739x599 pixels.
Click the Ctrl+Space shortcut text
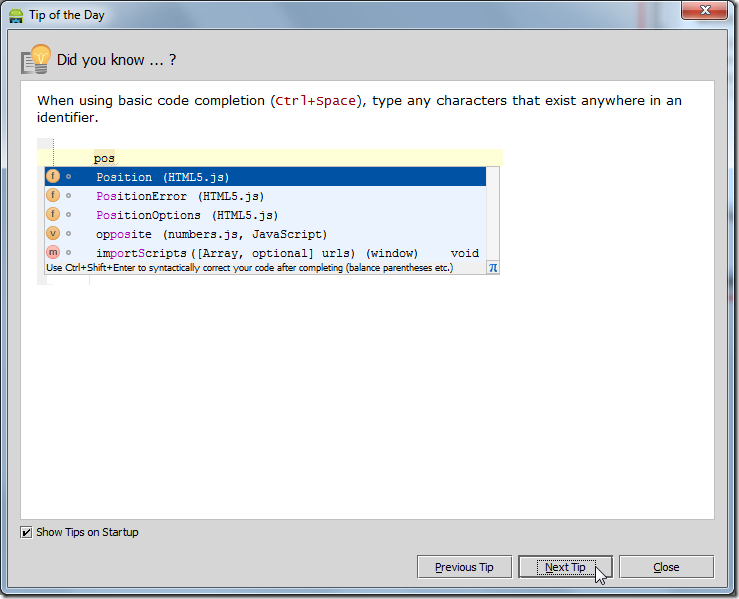tap(315, 101)
